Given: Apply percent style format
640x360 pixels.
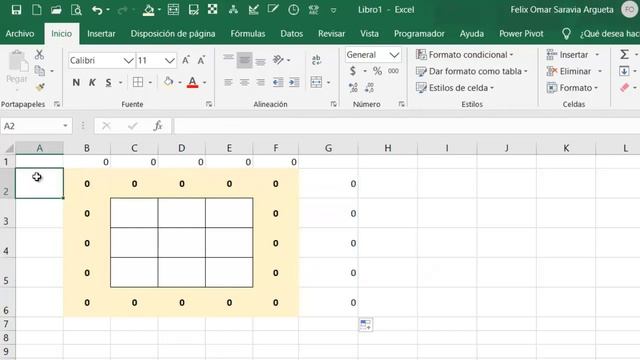Looking at the screenshot, I should 378,71.
